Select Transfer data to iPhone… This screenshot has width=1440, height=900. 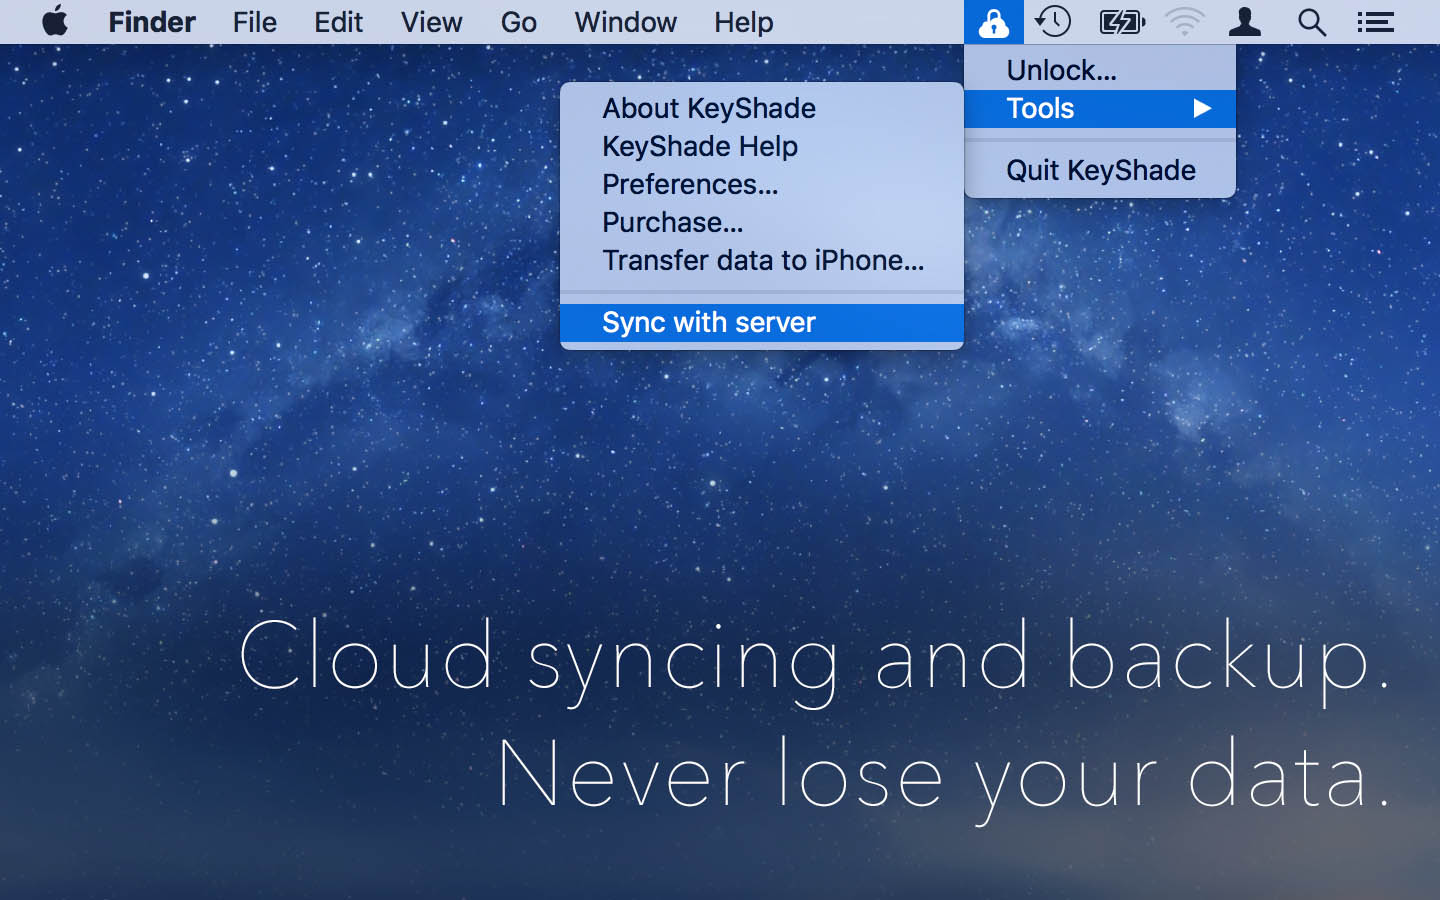762,260
